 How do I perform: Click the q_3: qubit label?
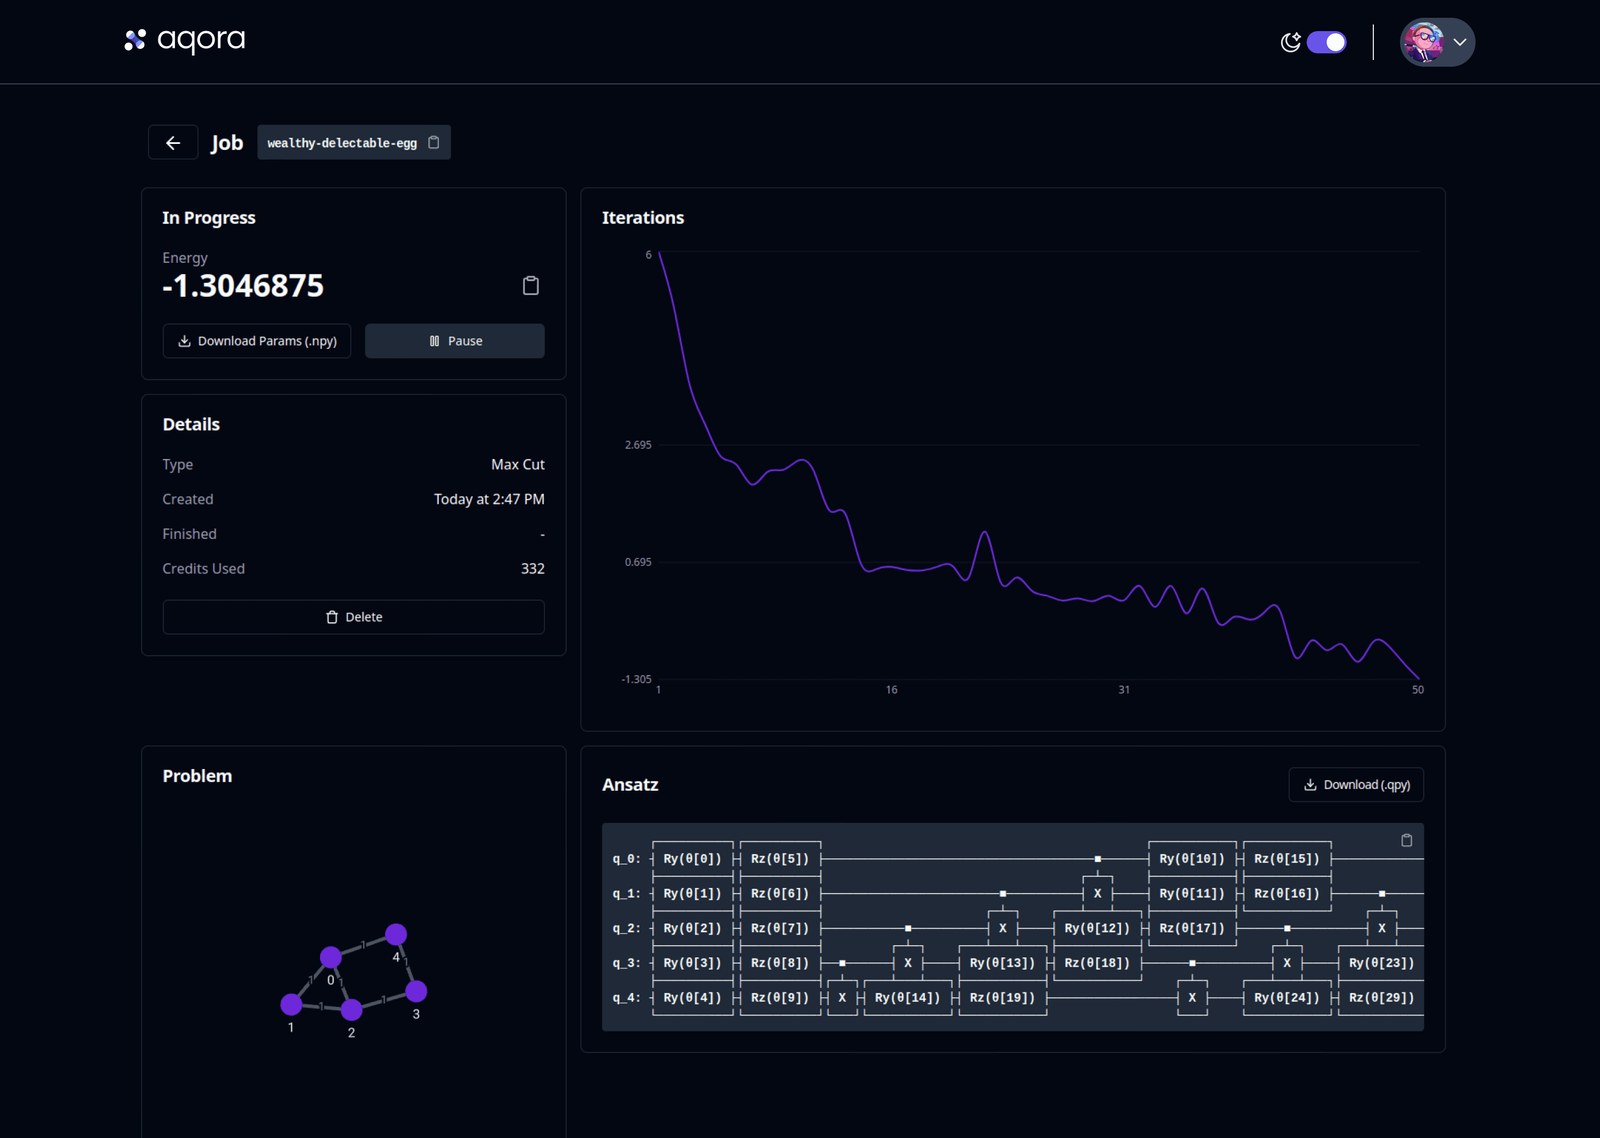pyautogui.click(x=627, y=963)
